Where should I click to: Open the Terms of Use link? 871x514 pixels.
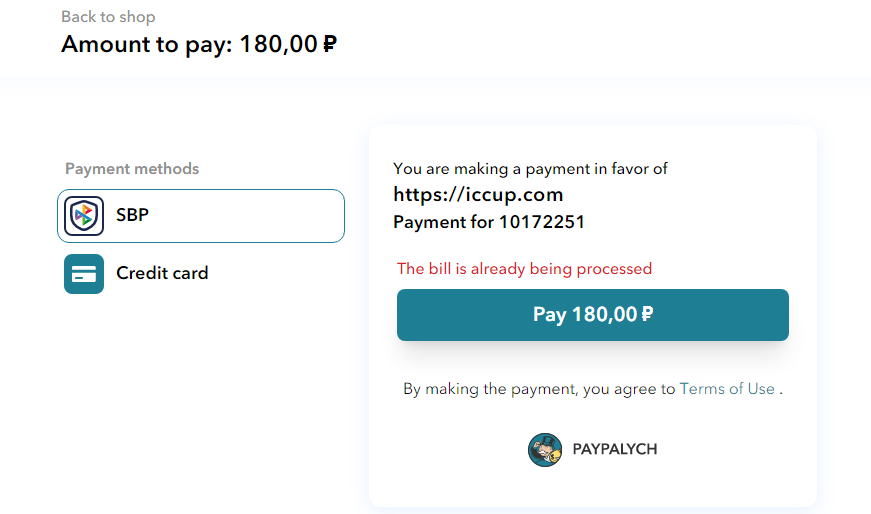(x=727, y=388)
